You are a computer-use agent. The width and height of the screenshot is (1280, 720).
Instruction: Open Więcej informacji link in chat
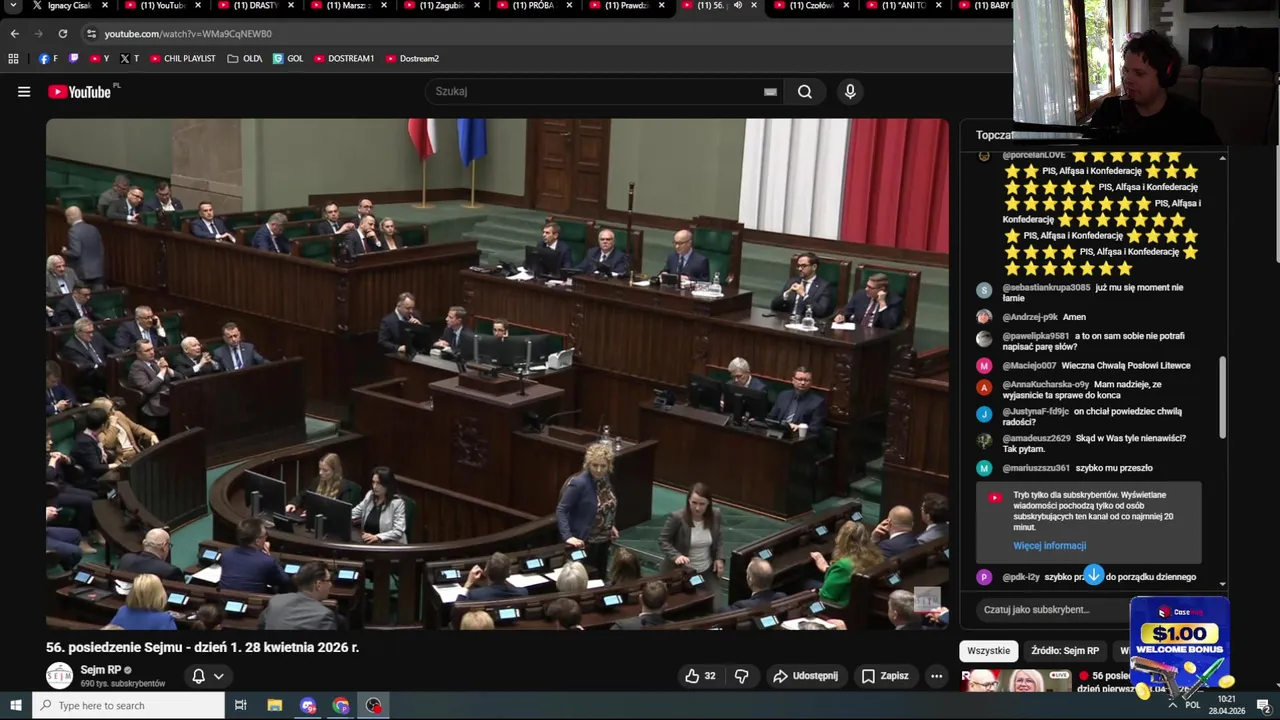point(1049,546)
